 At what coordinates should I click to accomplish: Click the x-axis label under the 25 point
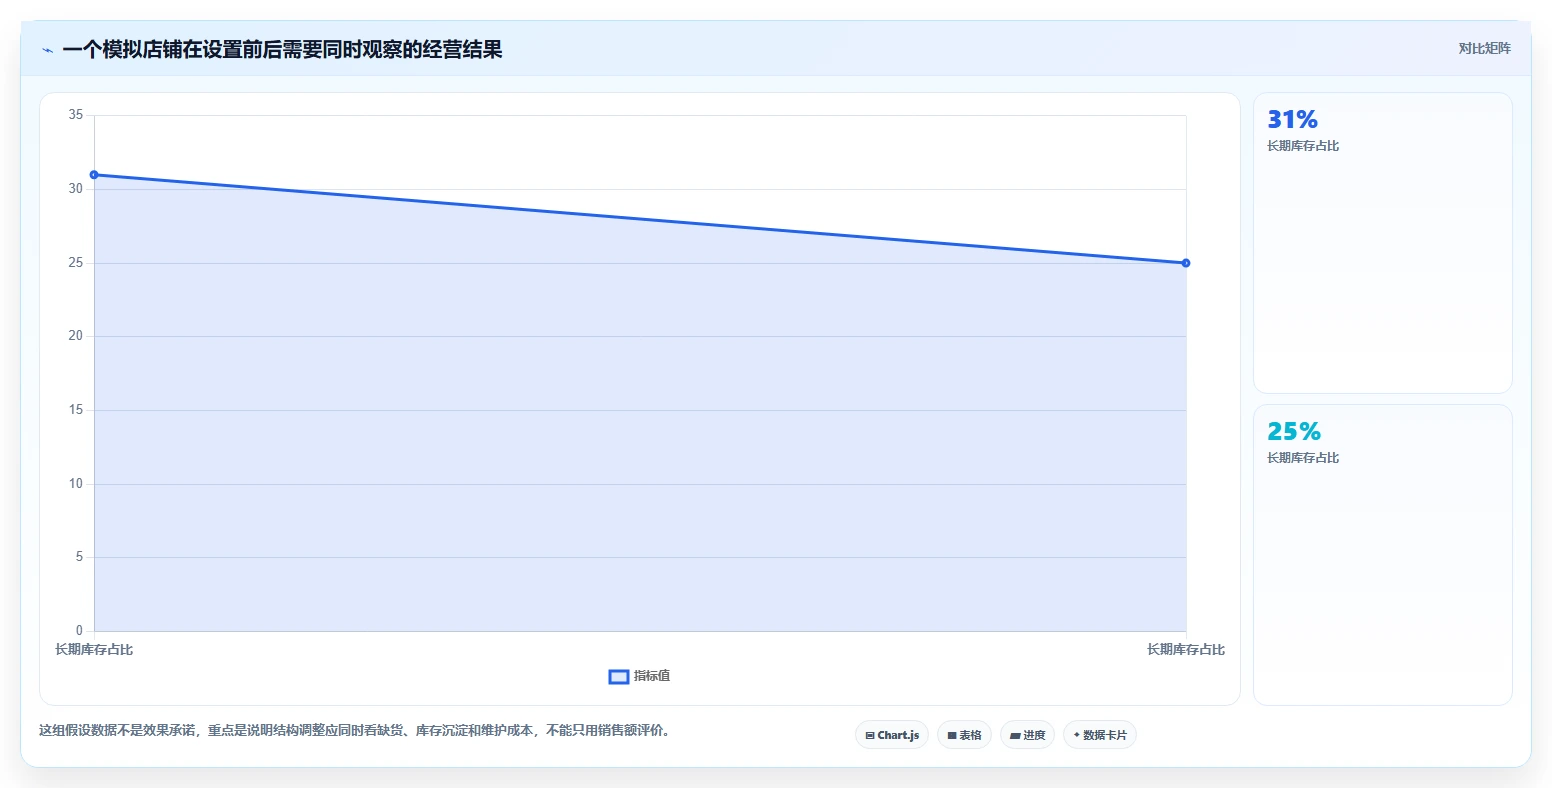point(1186,650)
